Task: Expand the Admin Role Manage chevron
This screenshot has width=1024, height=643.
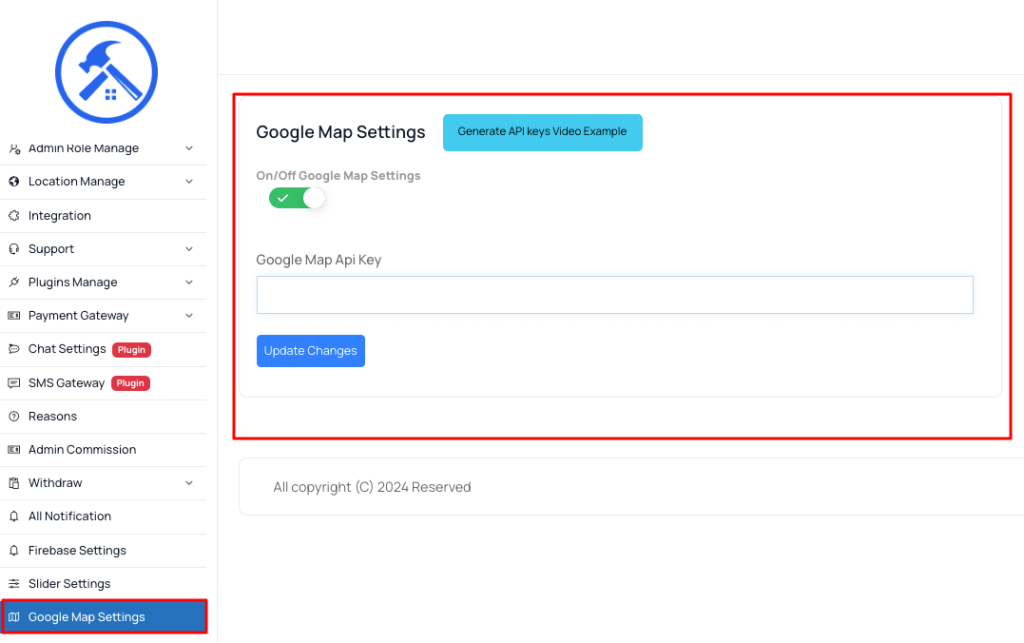Action: coord(189,148)
